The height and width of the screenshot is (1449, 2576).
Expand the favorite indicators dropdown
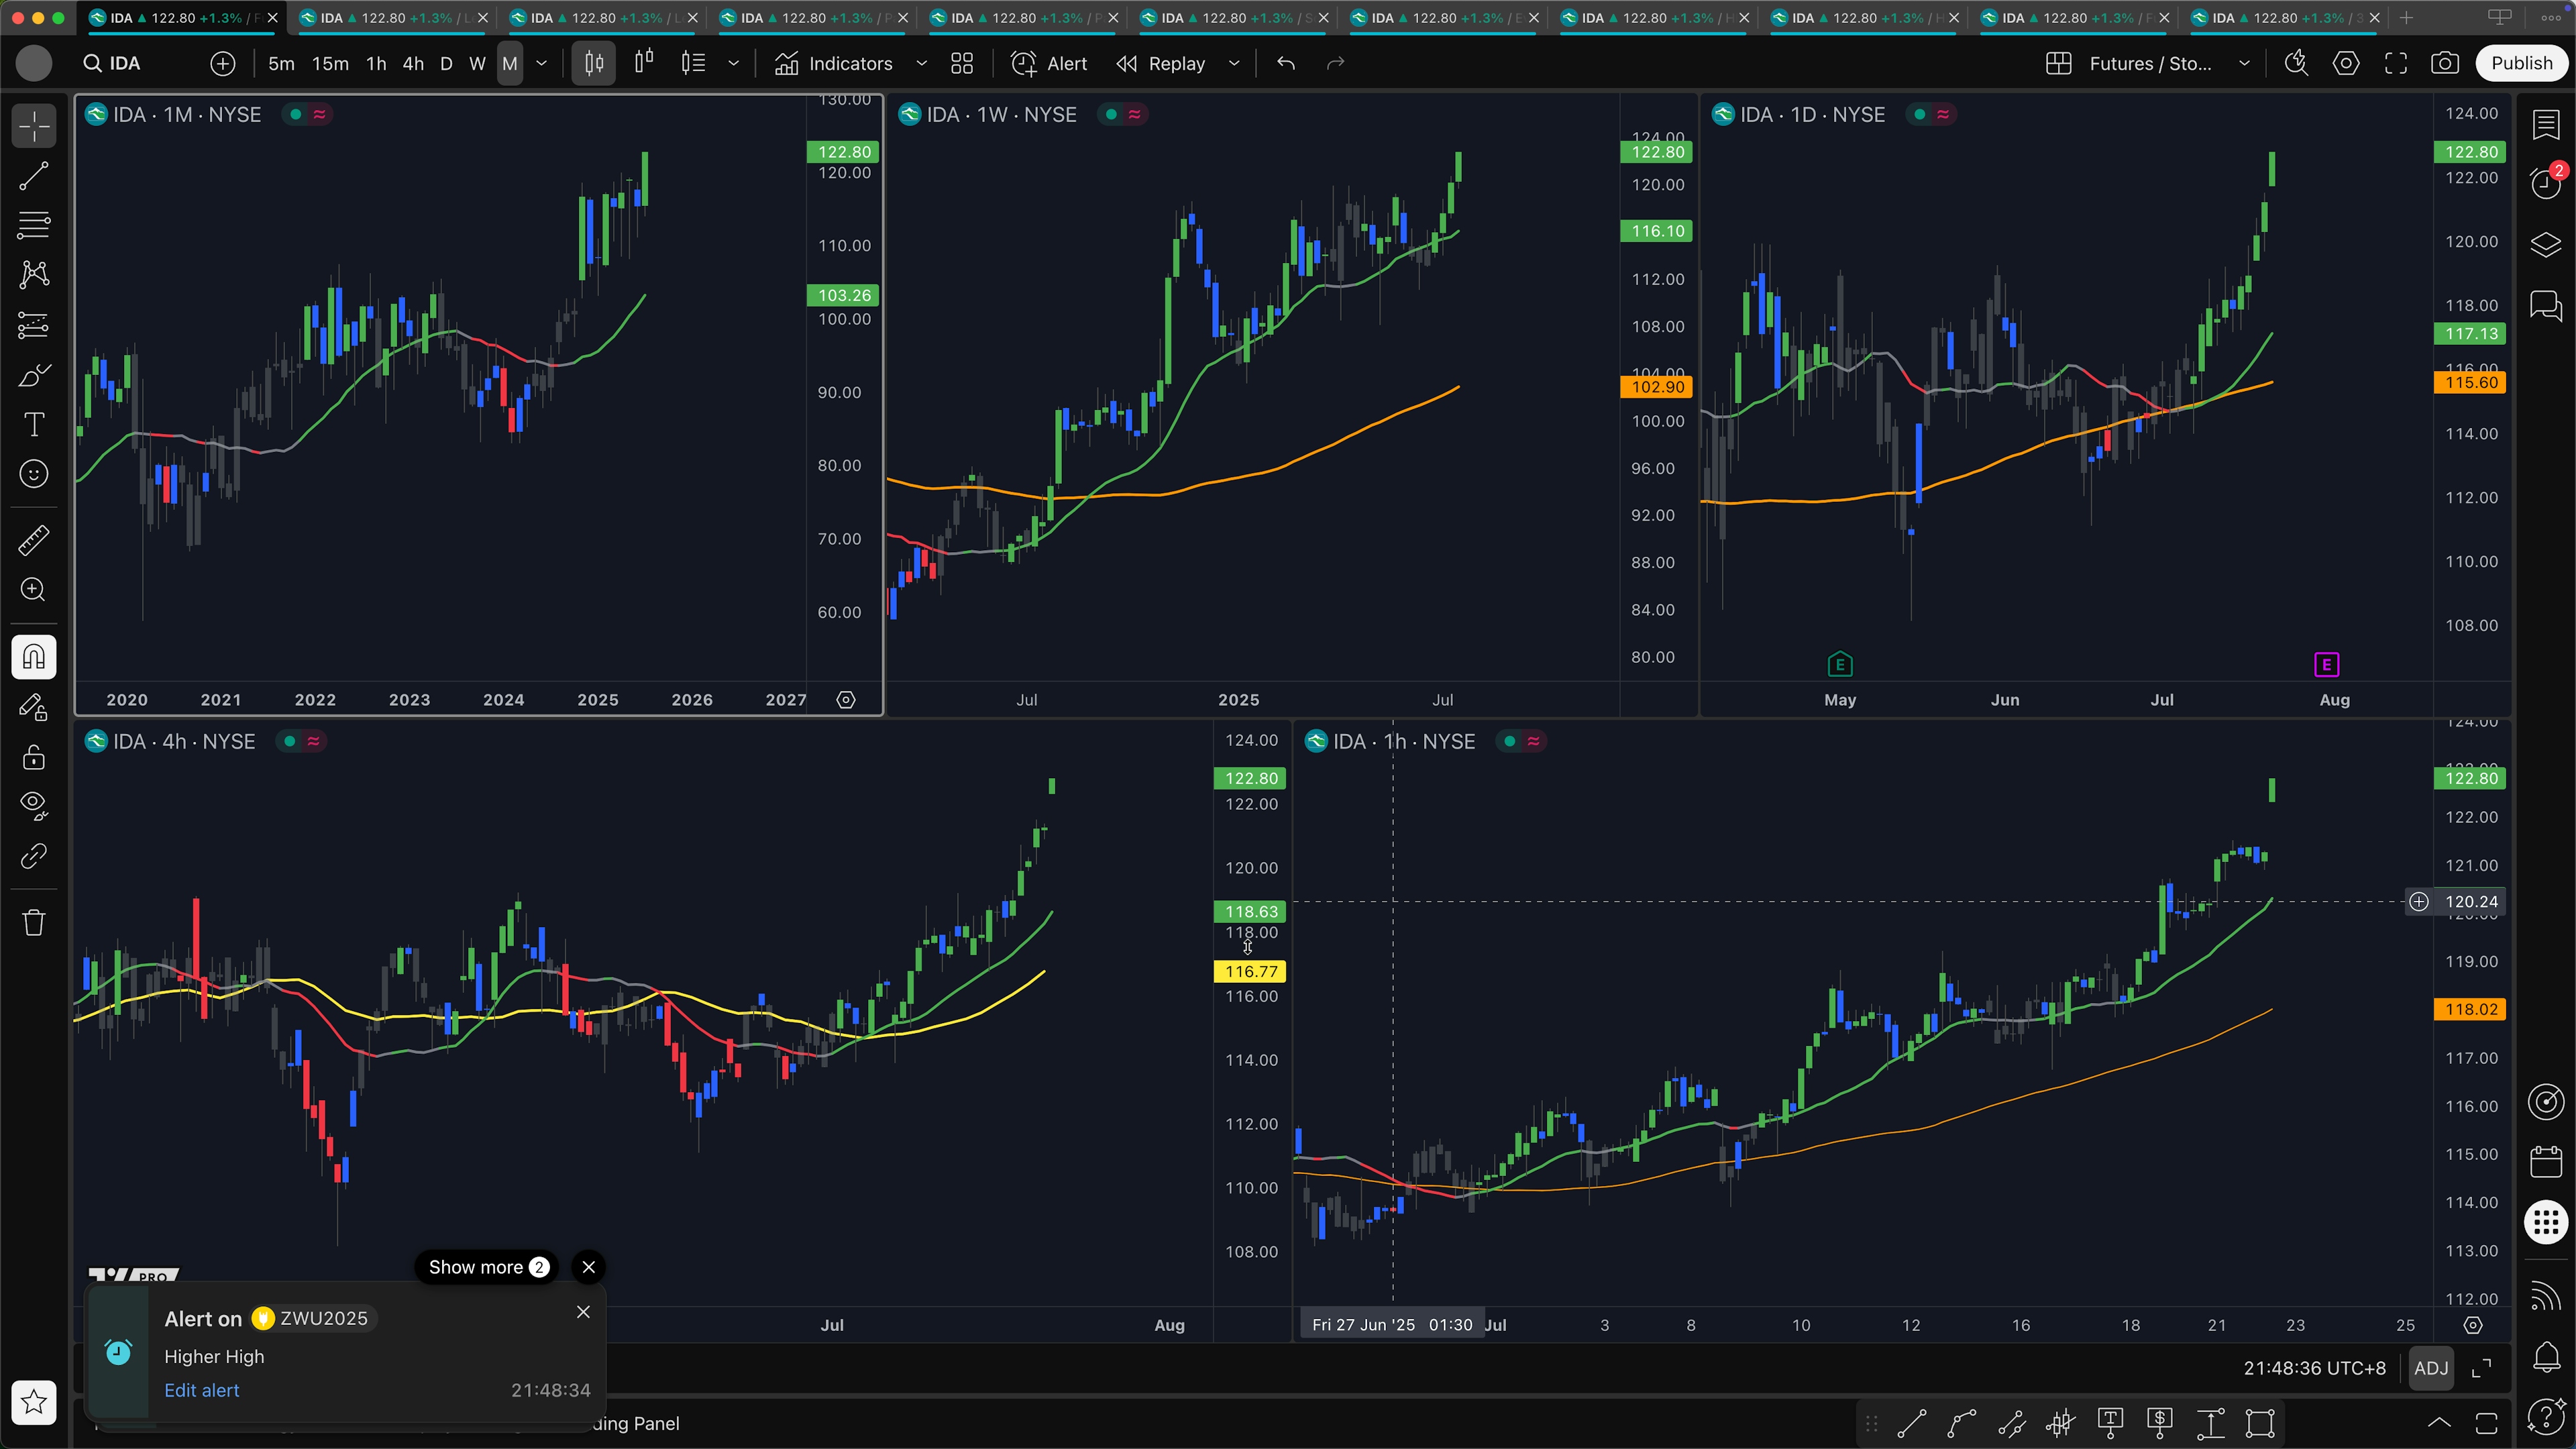[922, 63]
